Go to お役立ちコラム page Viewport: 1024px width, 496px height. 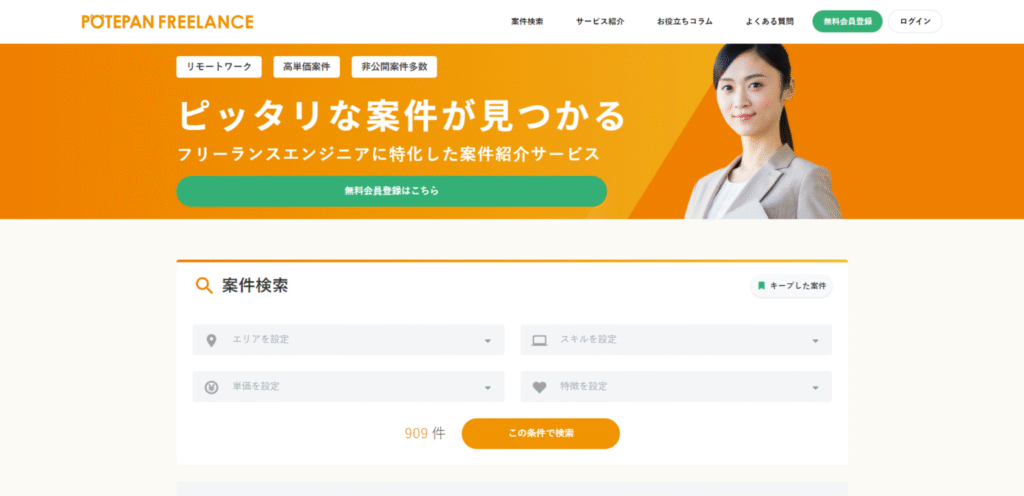point(684,22)
